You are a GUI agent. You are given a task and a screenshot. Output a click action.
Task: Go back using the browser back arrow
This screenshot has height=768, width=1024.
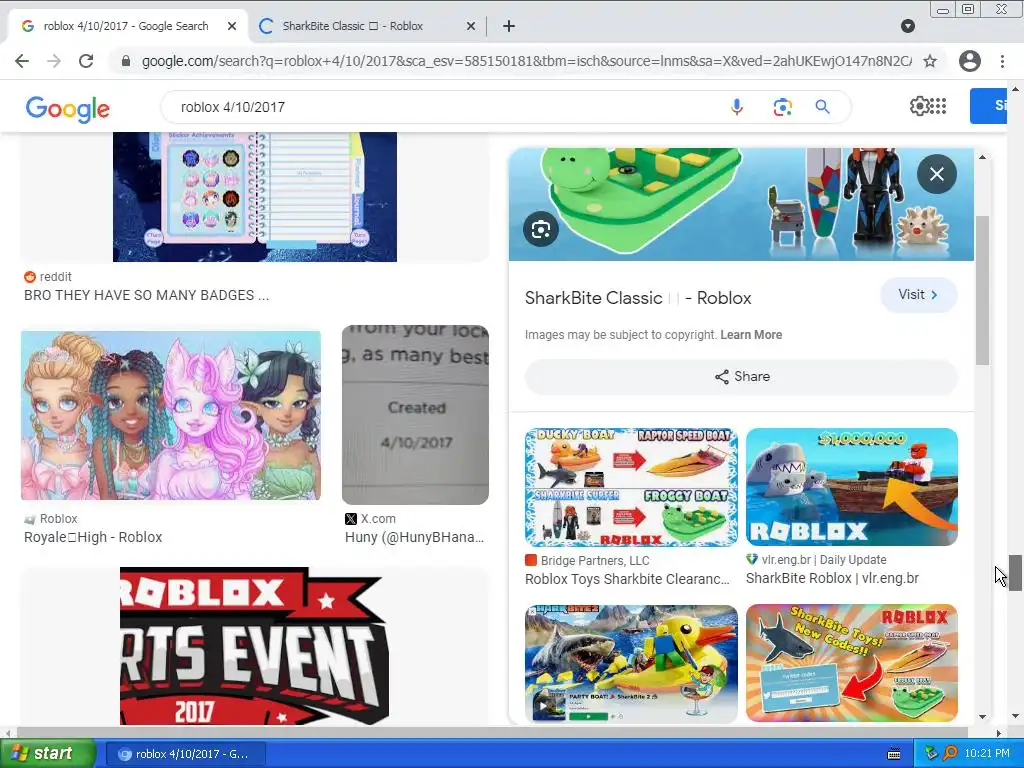tap(22, 61)
